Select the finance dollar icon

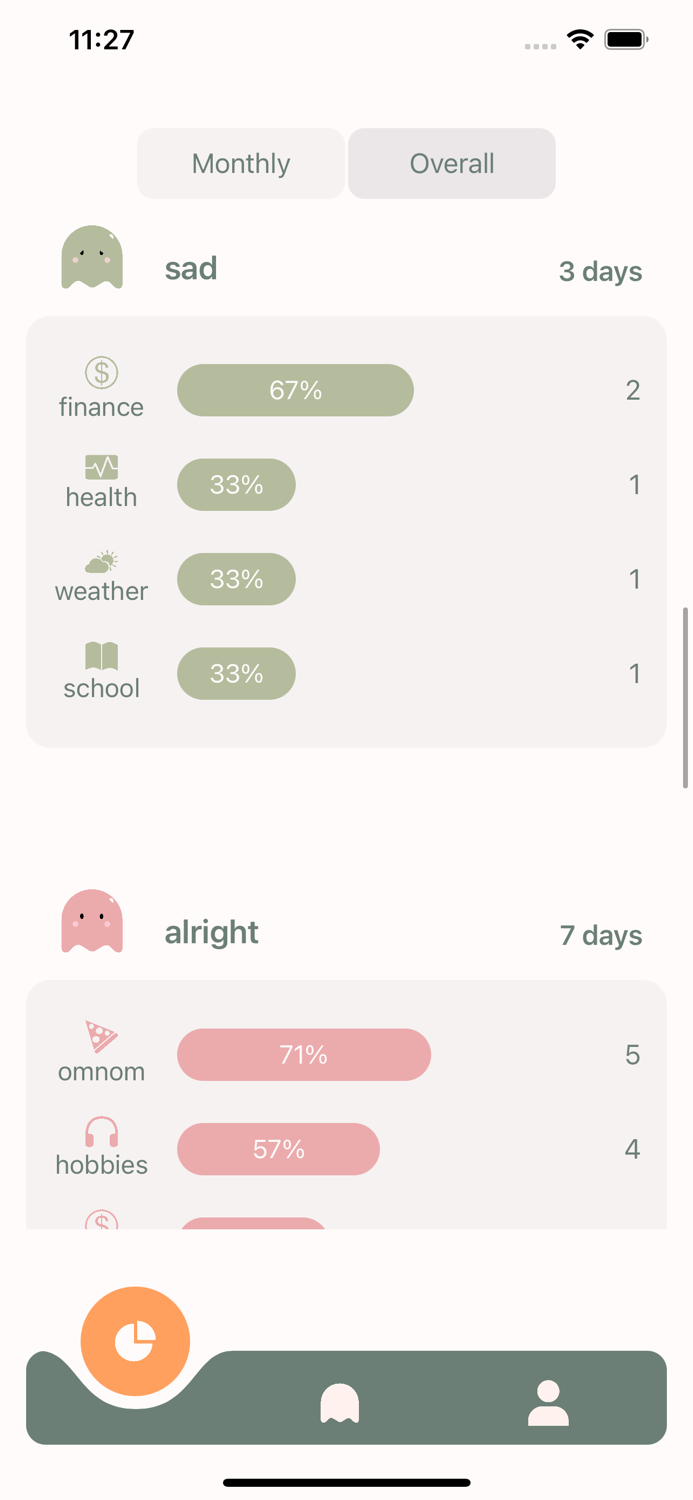(100, 371)
